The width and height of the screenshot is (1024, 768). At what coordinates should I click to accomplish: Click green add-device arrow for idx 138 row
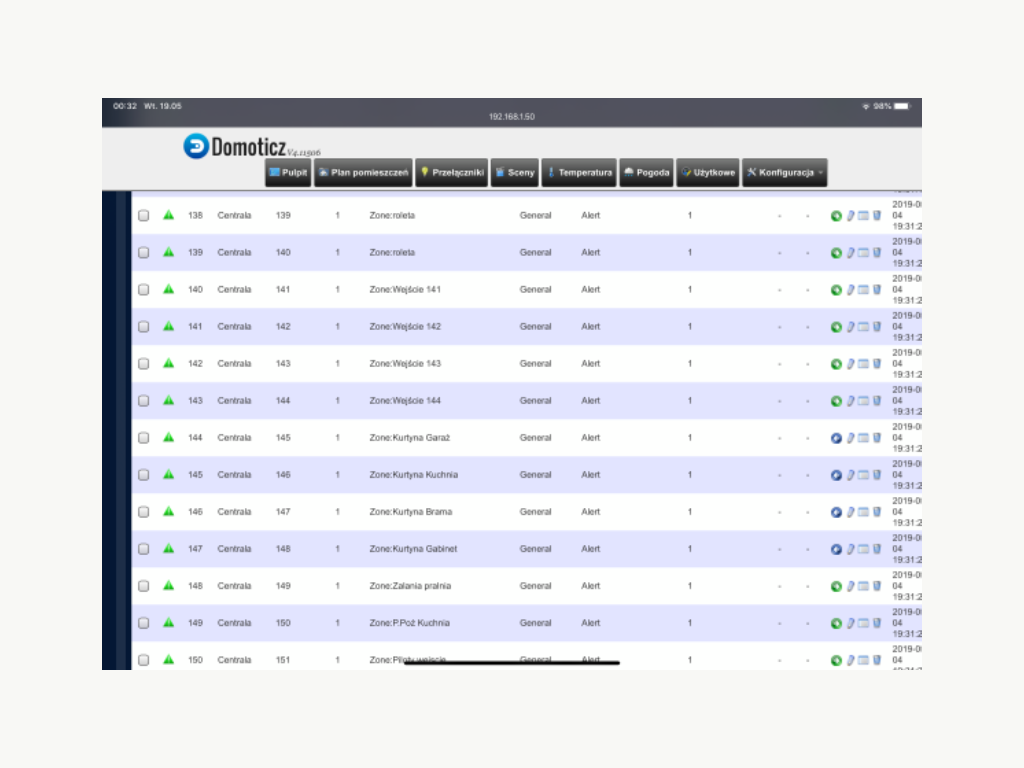tap(836, 216)
